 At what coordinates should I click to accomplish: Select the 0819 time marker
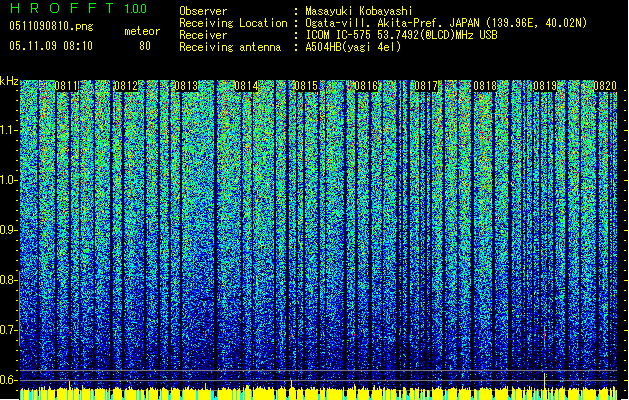(545, 87)
